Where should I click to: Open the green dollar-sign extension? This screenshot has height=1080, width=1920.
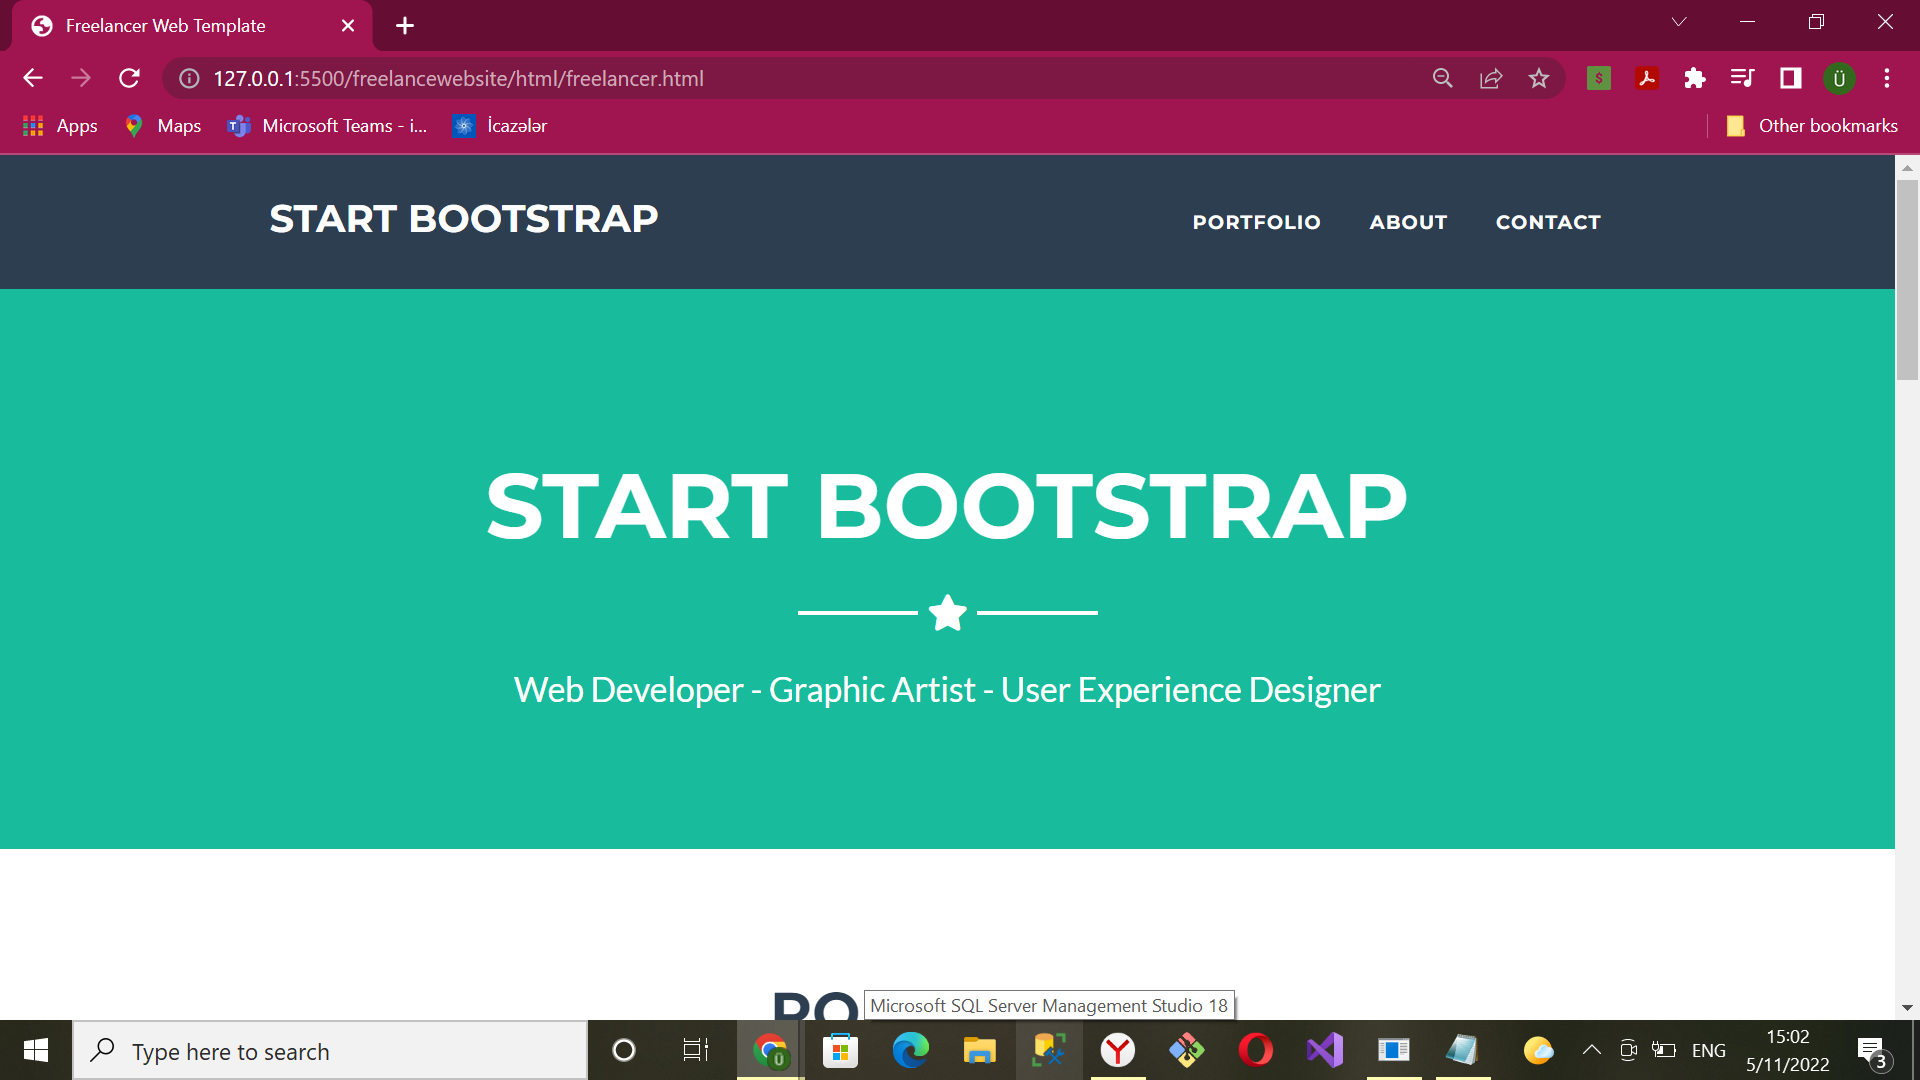(x=1598, y=78)
